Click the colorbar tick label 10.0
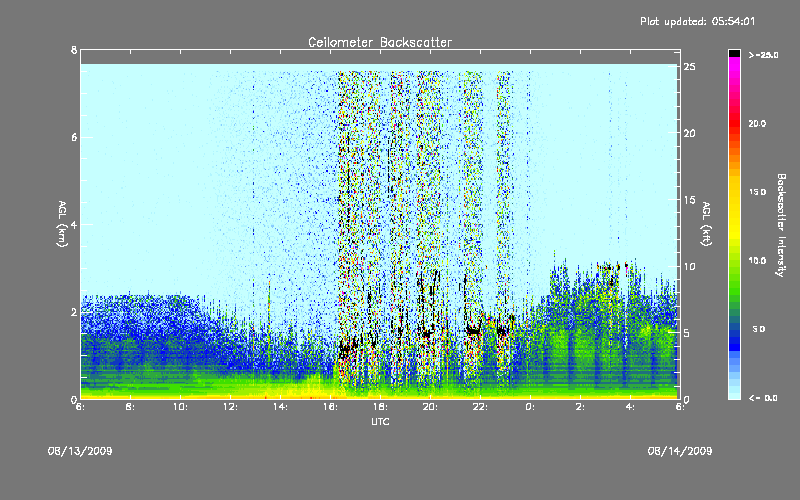This screenshot has height=500, width=800. click(x=757, y=261)
